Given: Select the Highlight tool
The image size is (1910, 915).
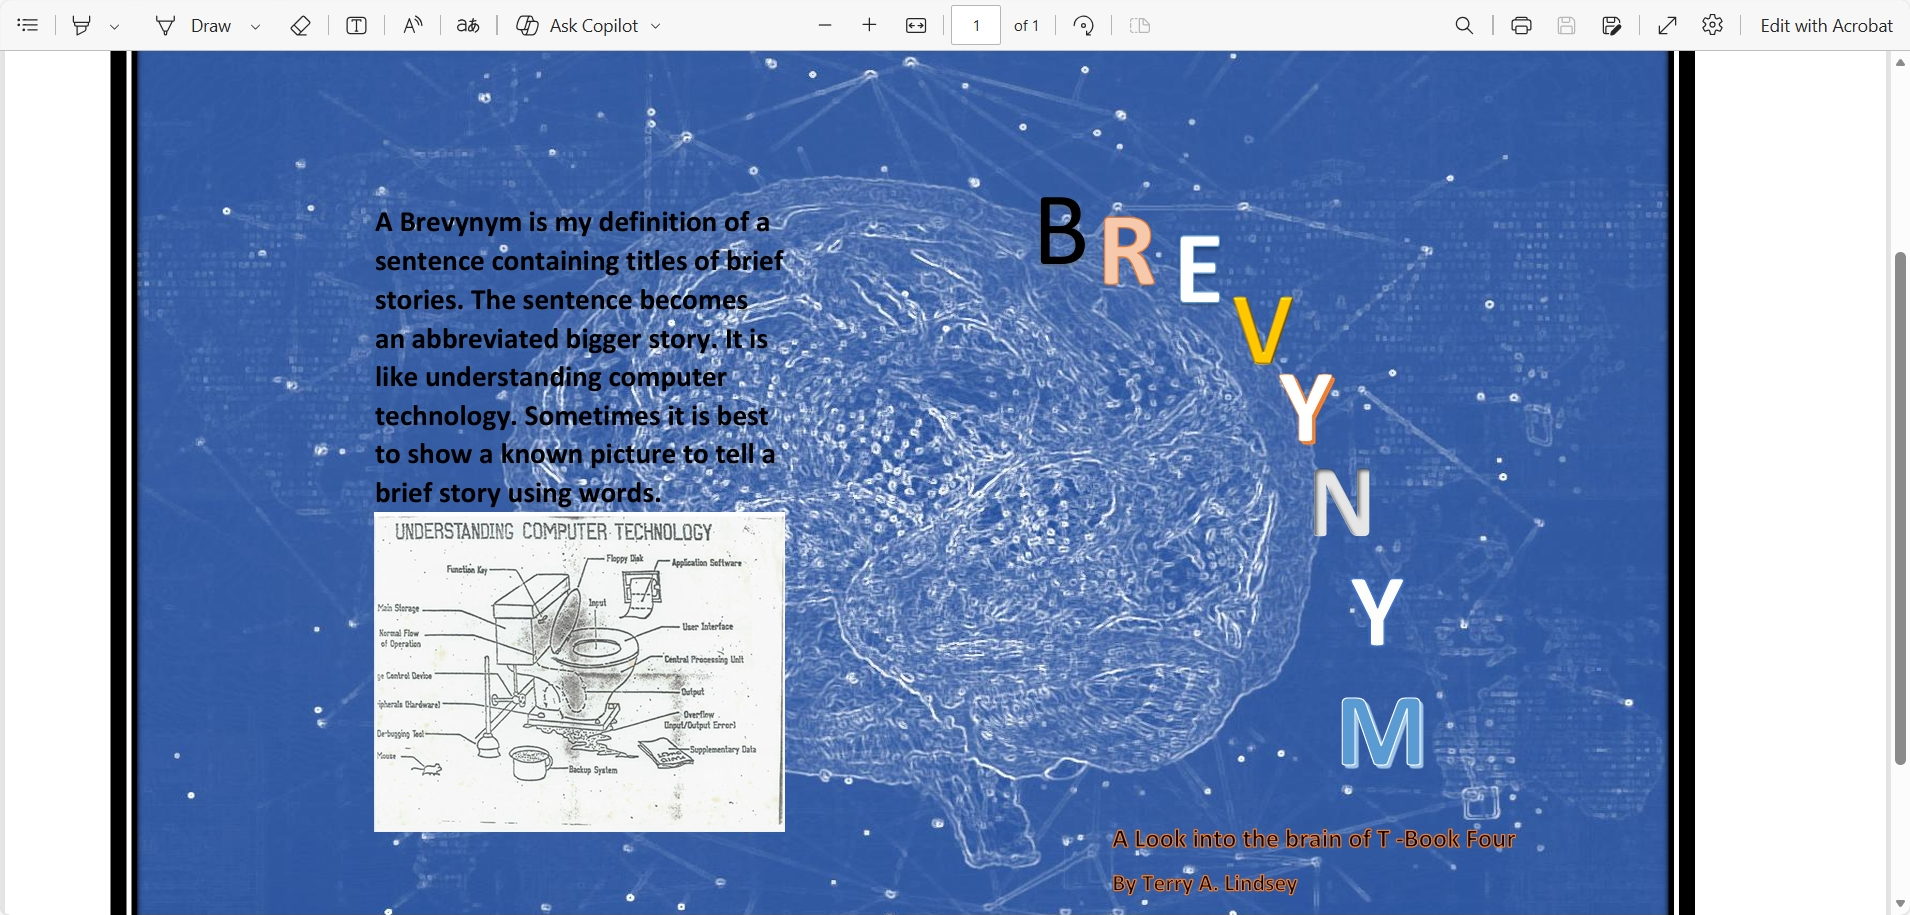Looking at the screenshot, I should click(82, 25).
